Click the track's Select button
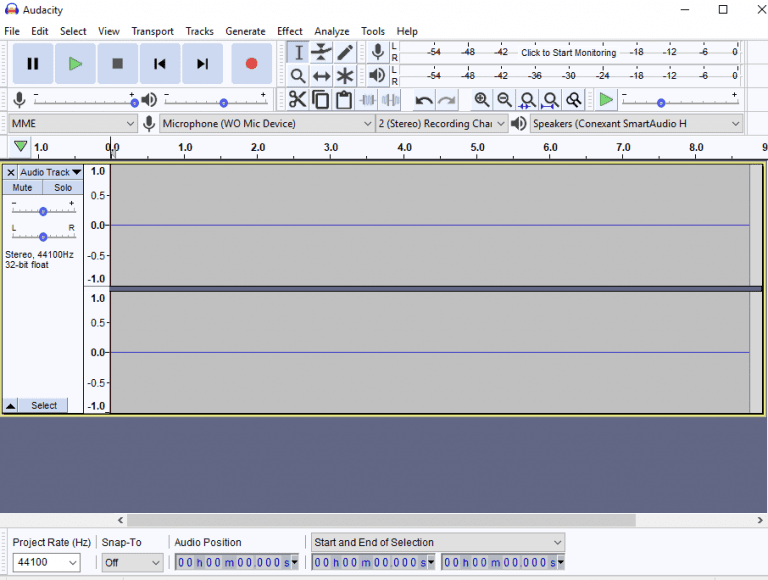The width and height of the screenshot is (768, 580). 44,406
